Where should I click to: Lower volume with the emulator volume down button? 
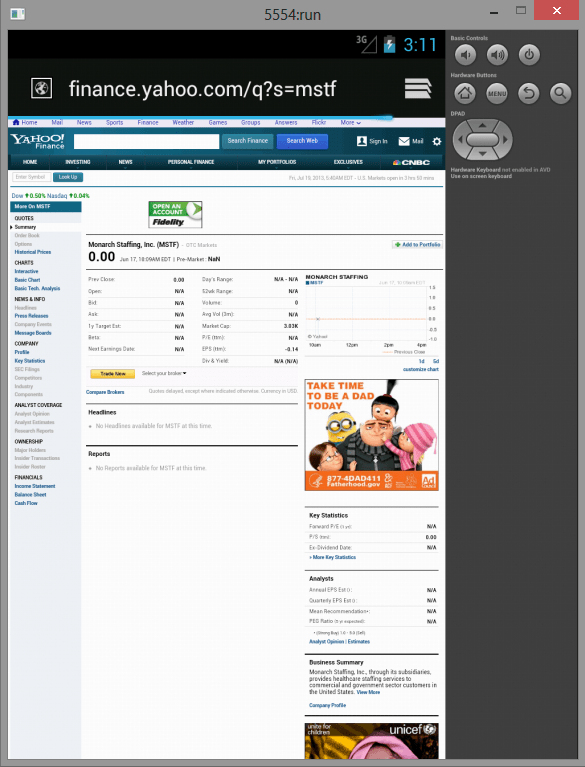(465, 55)
